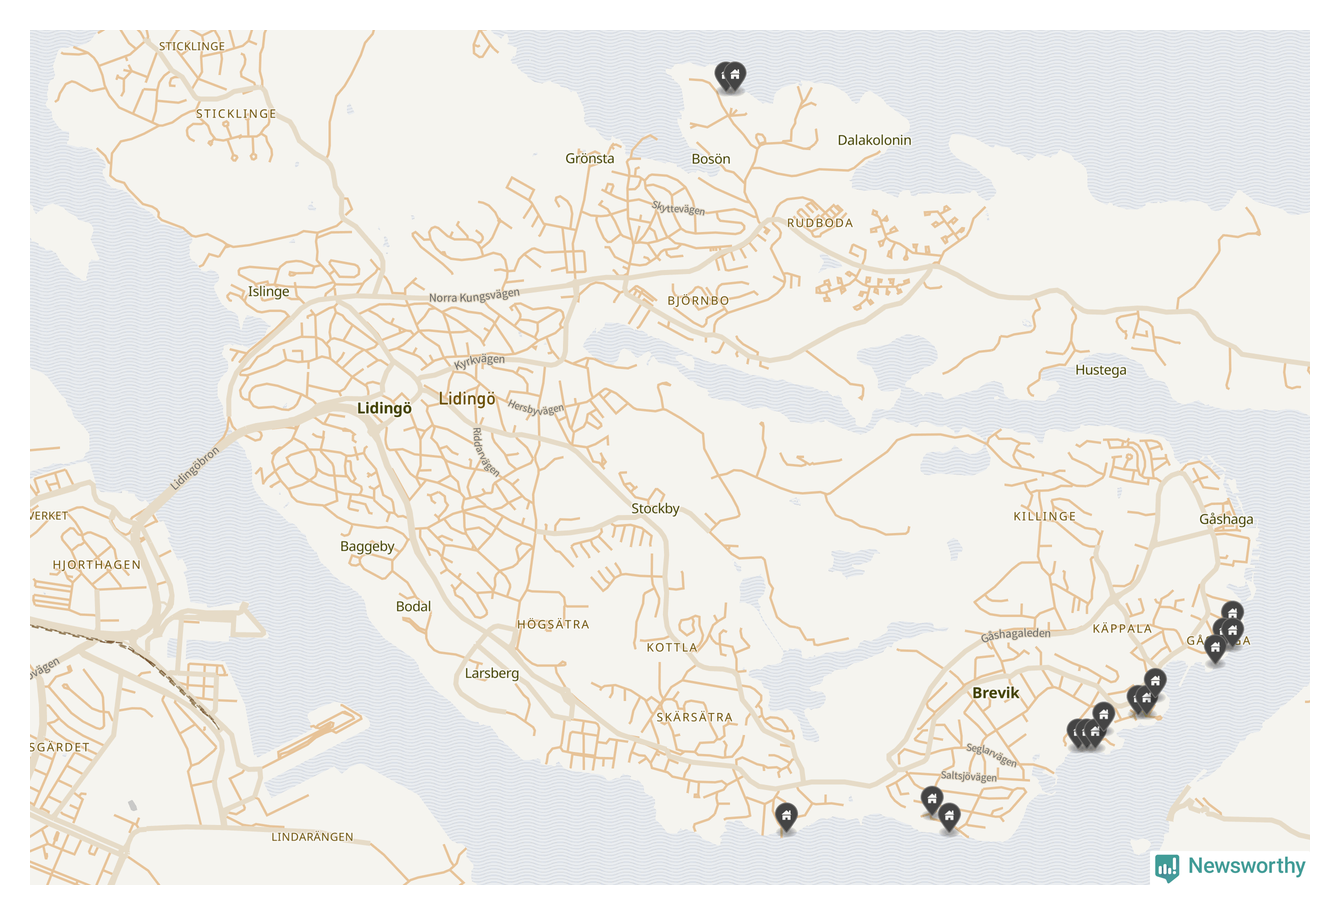Click the house marker directly below Käppala label

click(1154, 682)
